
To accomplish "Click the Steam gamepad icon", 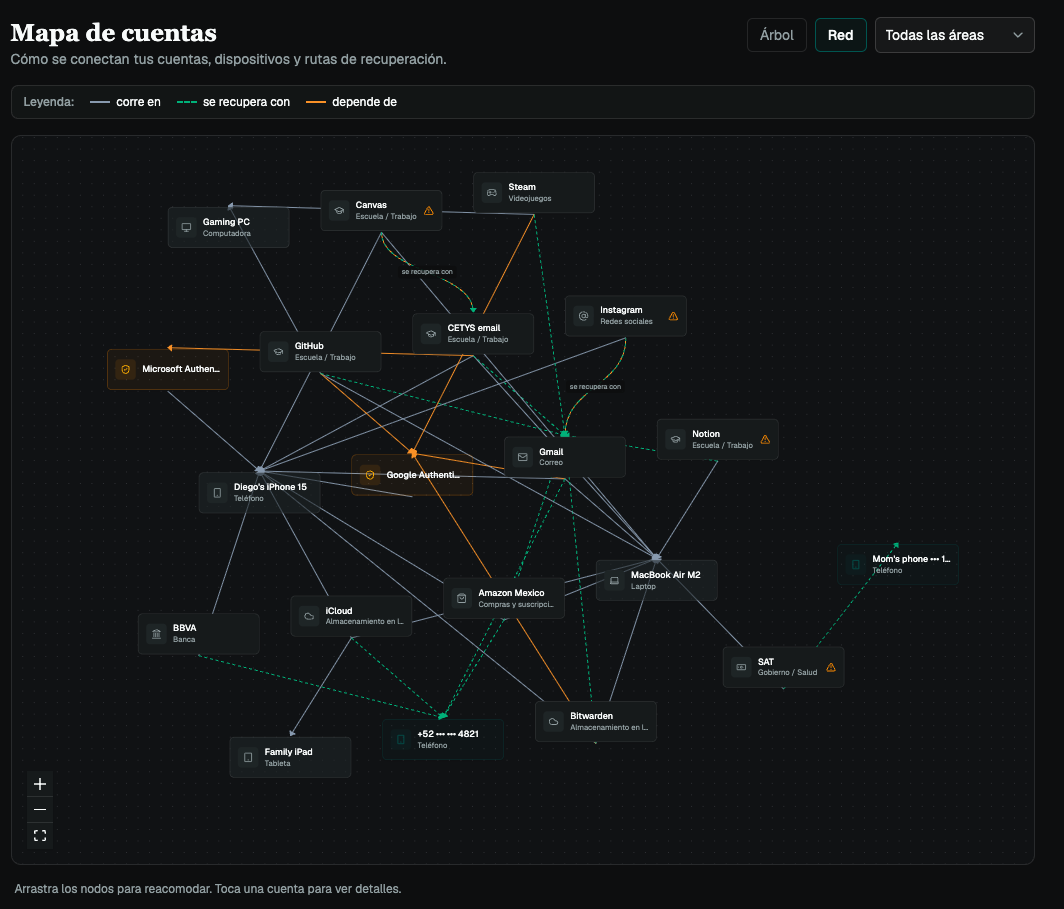I will click(x=491, y=193).
